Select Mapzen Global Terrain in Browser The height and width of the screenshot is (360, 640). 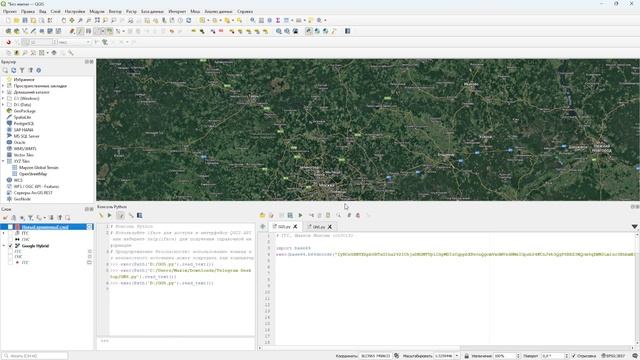(39, 168)
